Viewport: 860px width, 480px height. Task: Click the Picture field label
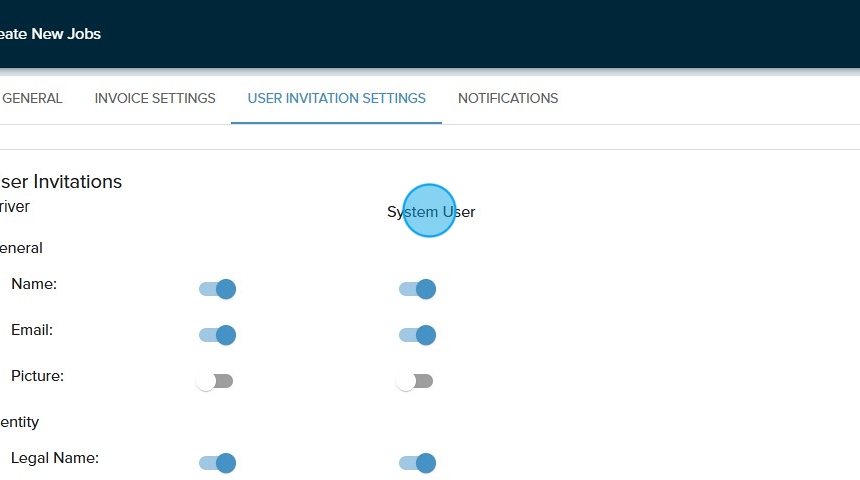coord(37,376)
